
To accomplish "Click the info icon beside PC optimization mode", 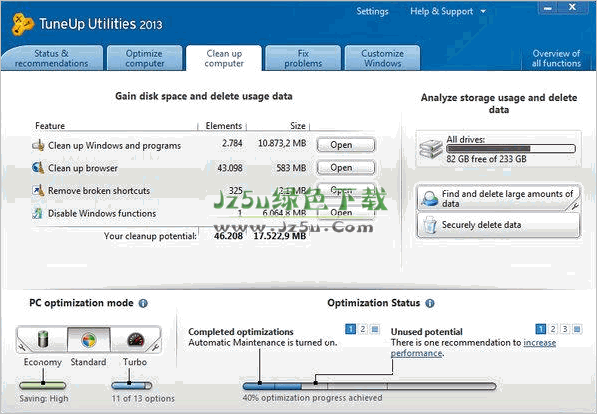I will coord(143,303).
